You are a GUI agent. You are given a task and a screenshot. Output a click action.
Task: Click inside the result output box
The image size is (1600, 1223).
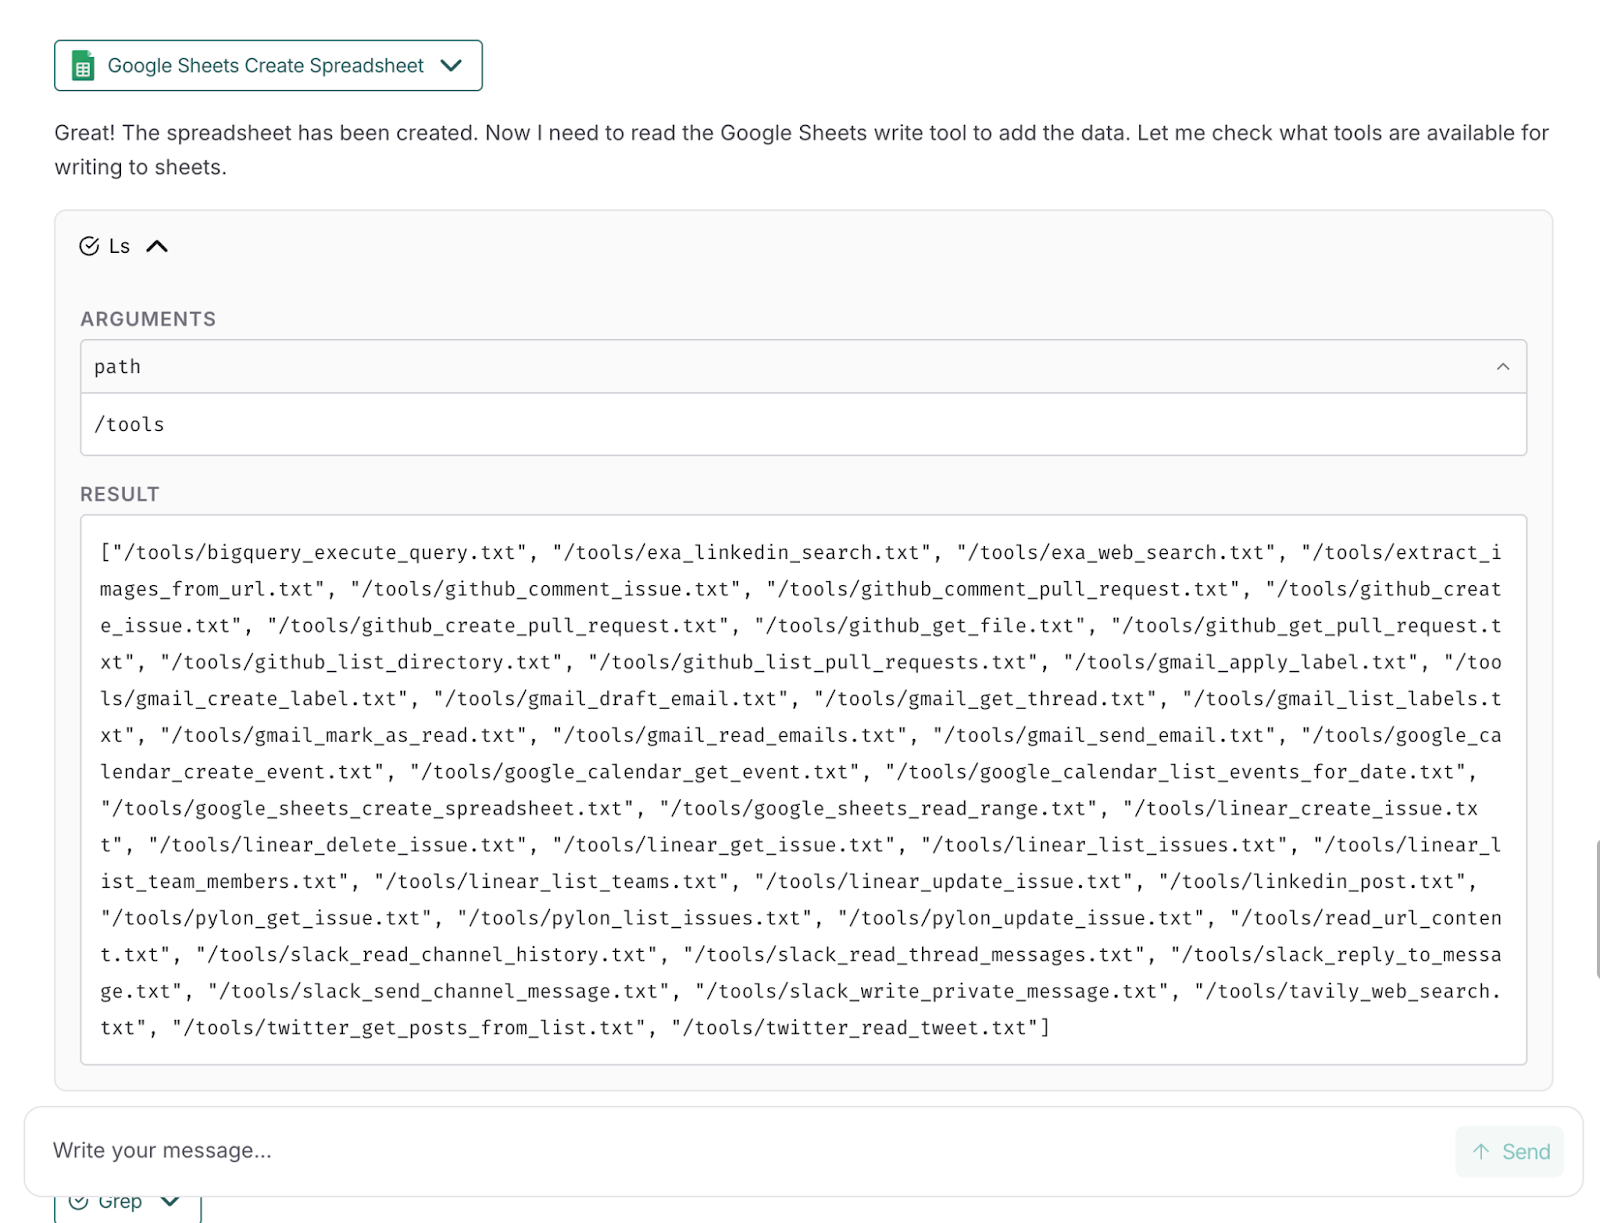click(x=800, y=790)
